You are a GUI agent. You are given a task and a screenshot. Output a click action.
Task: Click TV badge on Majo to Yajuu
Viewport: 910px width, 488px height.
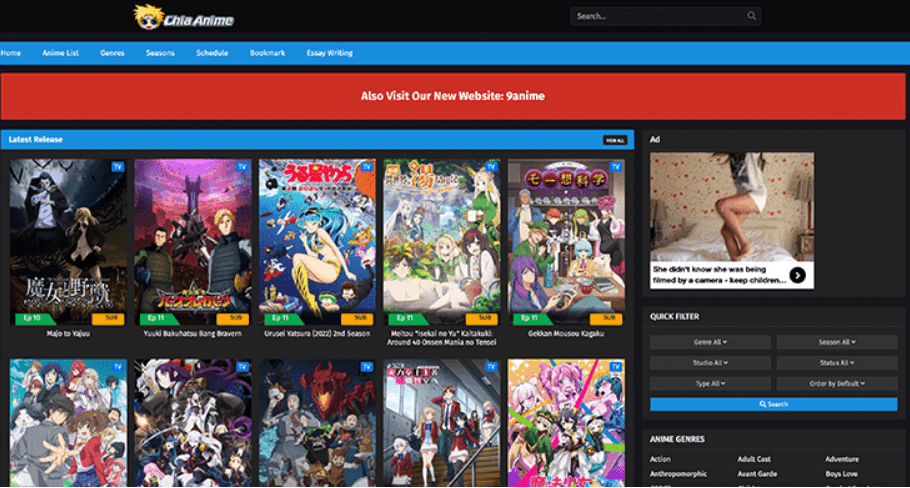[117, 166]
